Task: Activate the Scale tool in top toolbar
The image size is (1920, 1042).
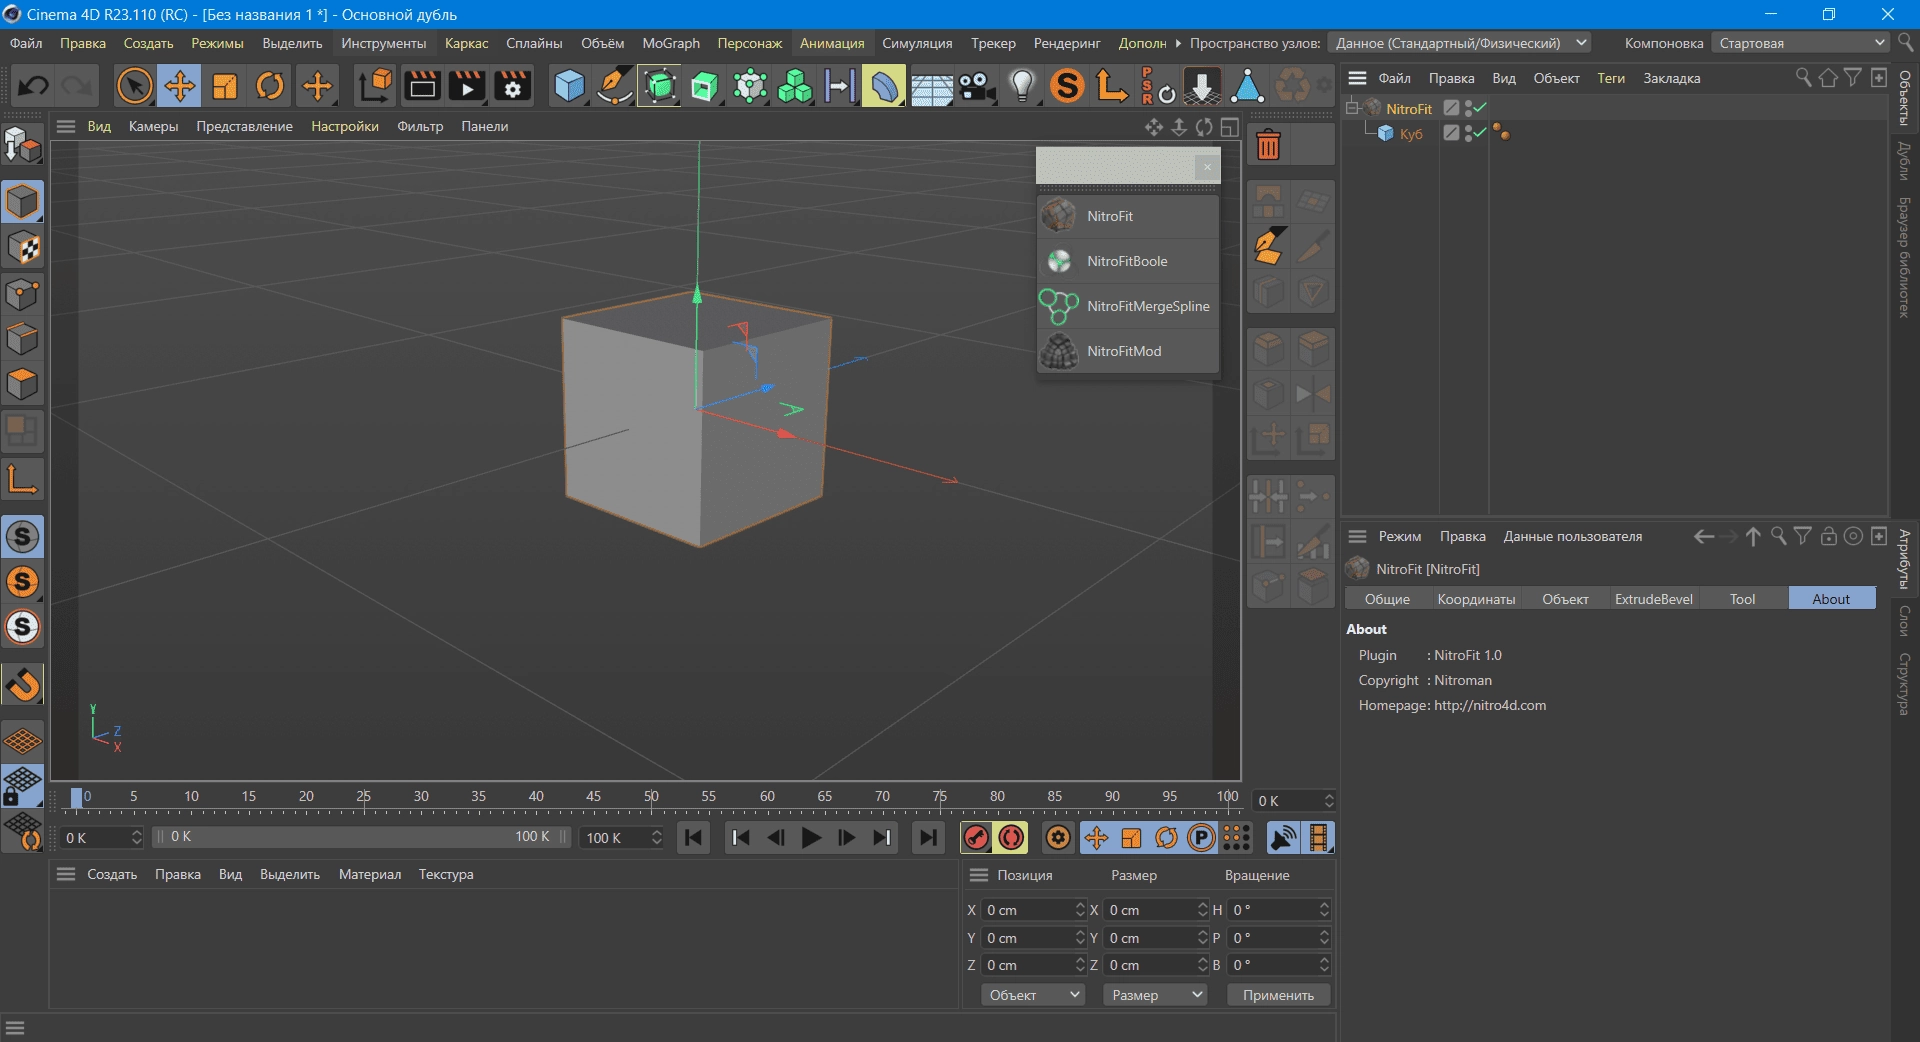Action: [x=225, y=86]
